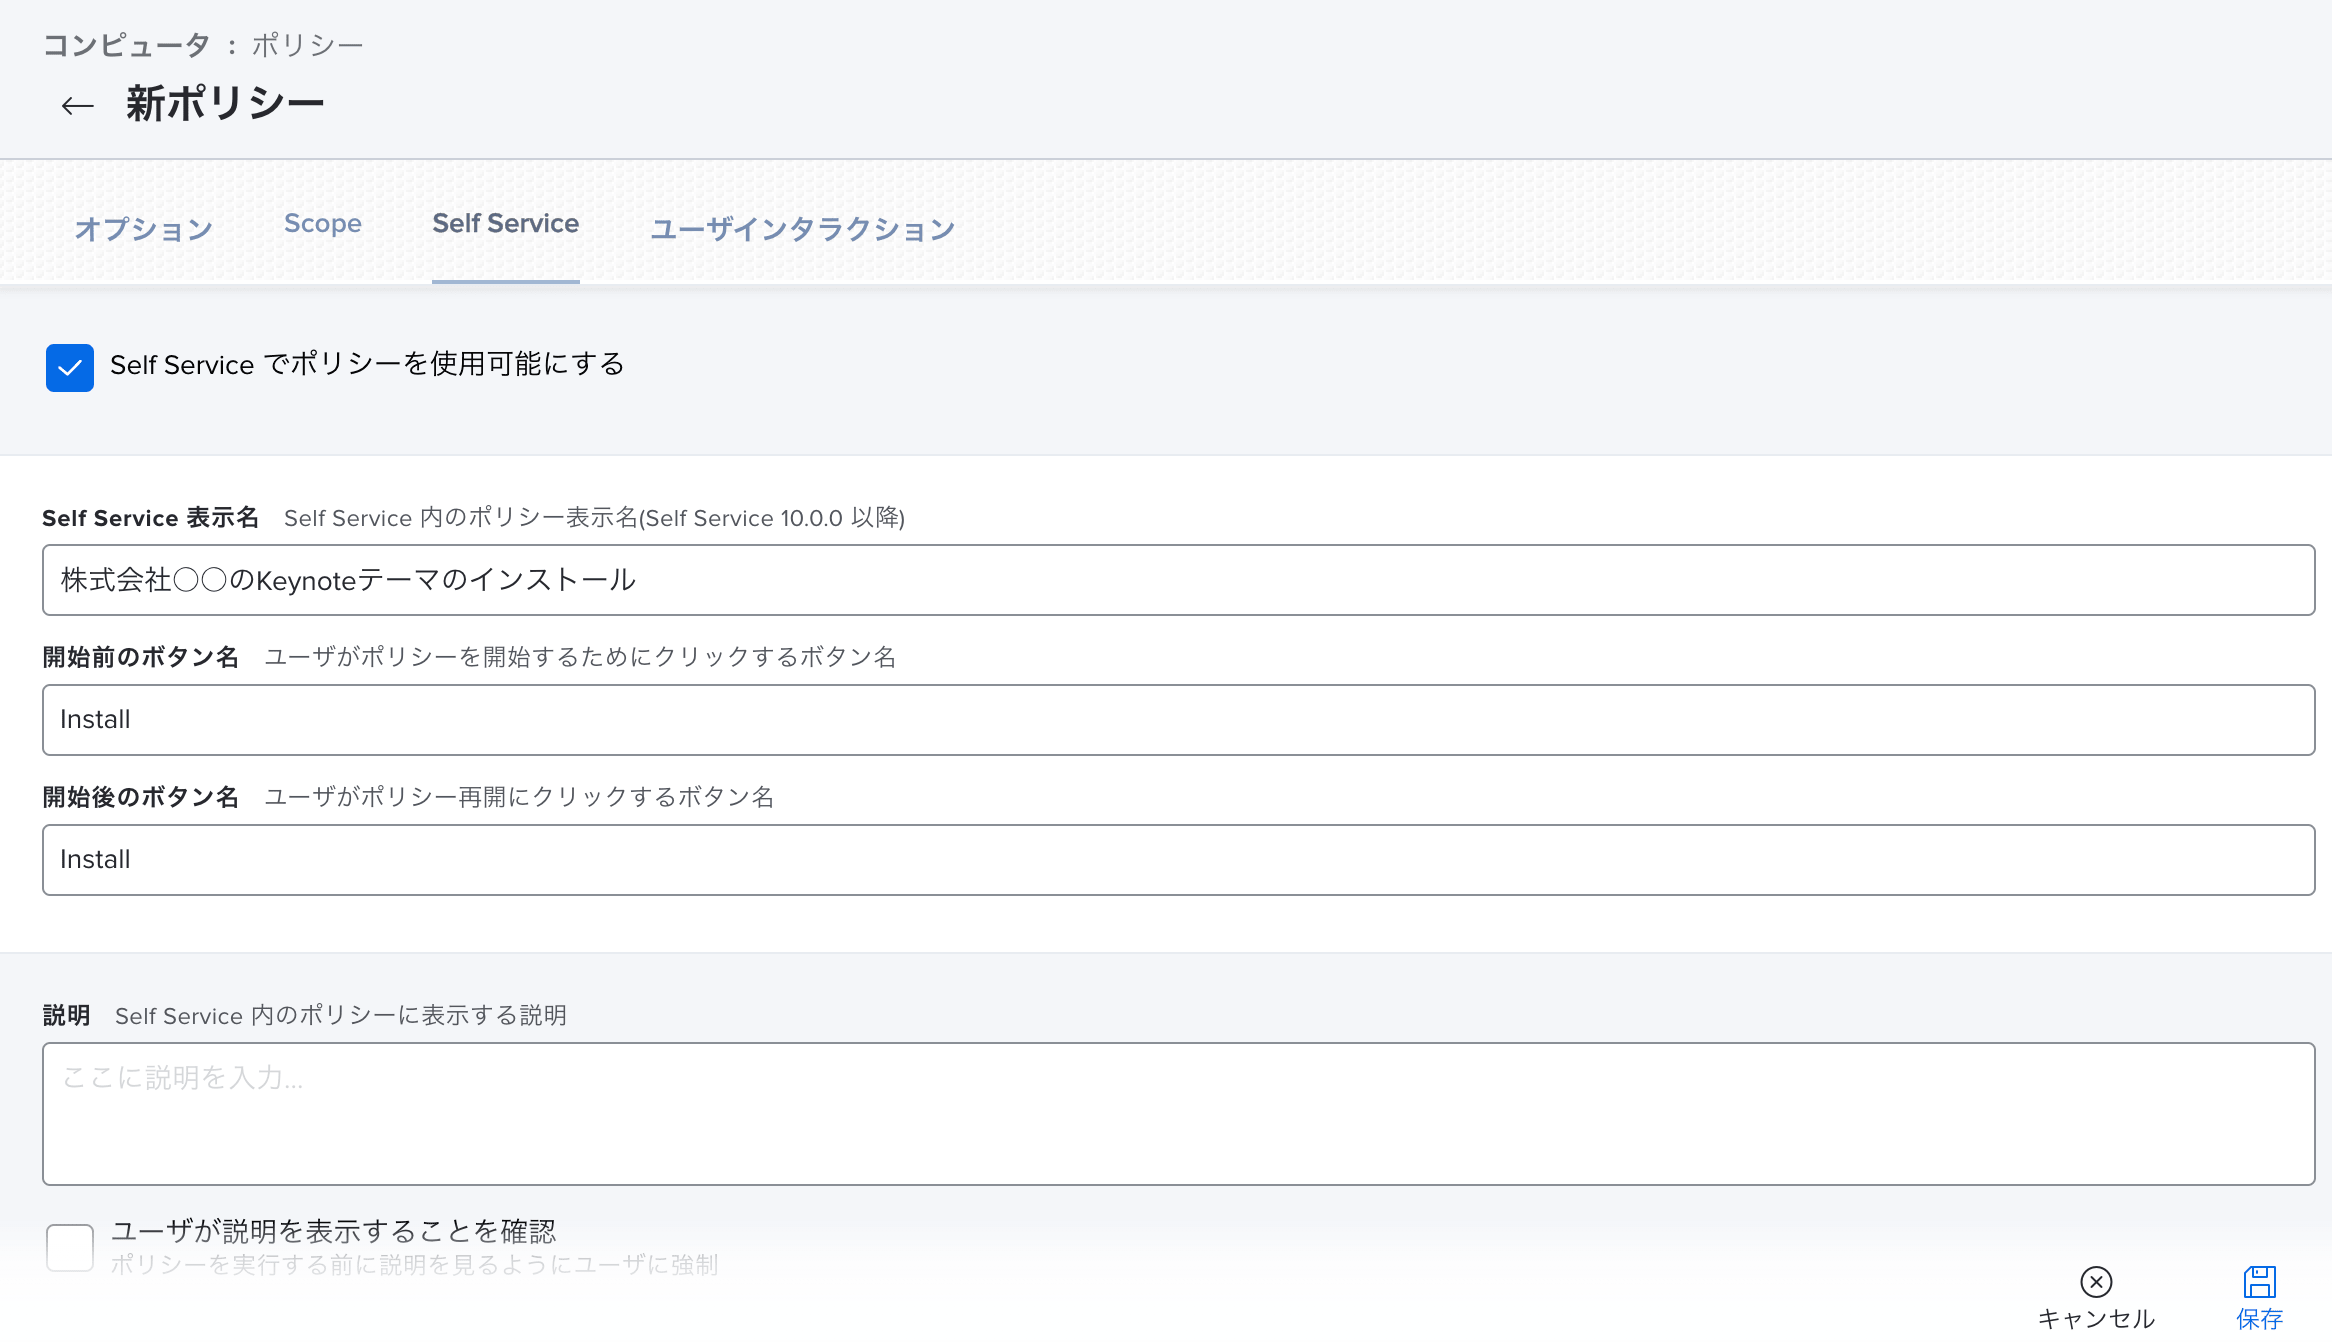Click the 開始前のボタン名 label
The image size is (2332, 1342).
[141, 657]
